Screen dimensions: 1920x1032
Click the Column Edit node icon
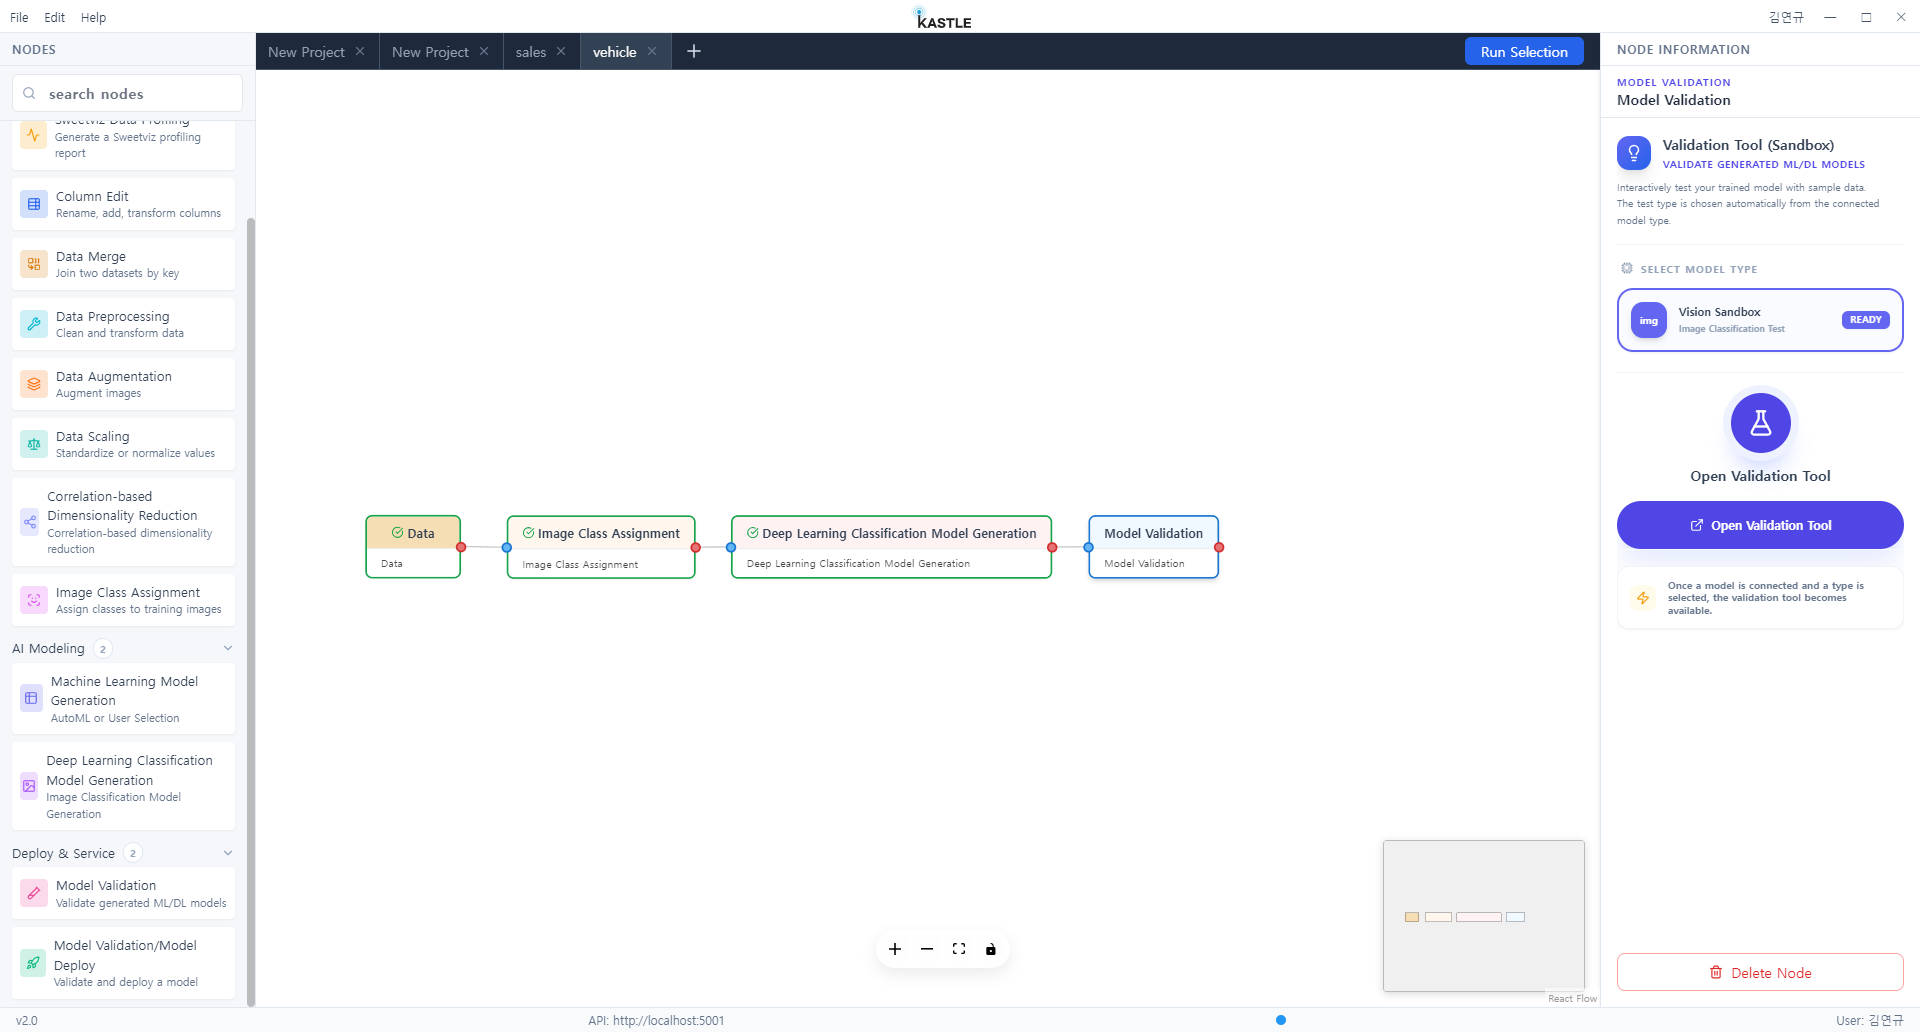(34, 204)
